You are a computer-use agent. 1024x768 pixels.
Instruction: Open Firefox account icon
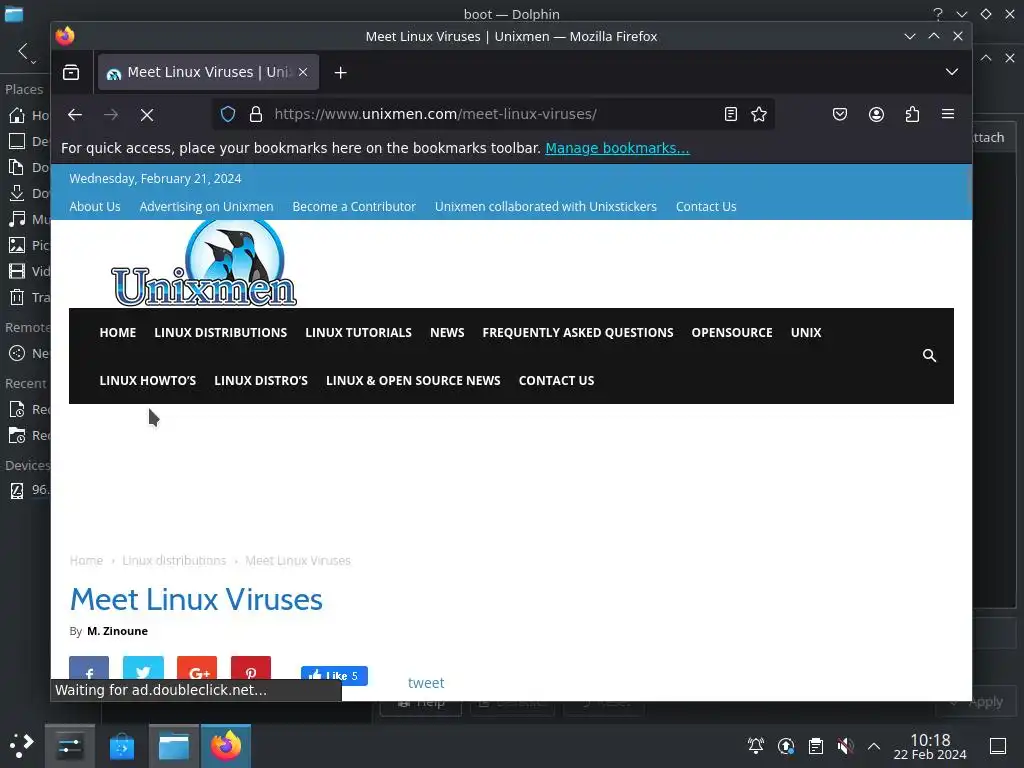(876, 114)
